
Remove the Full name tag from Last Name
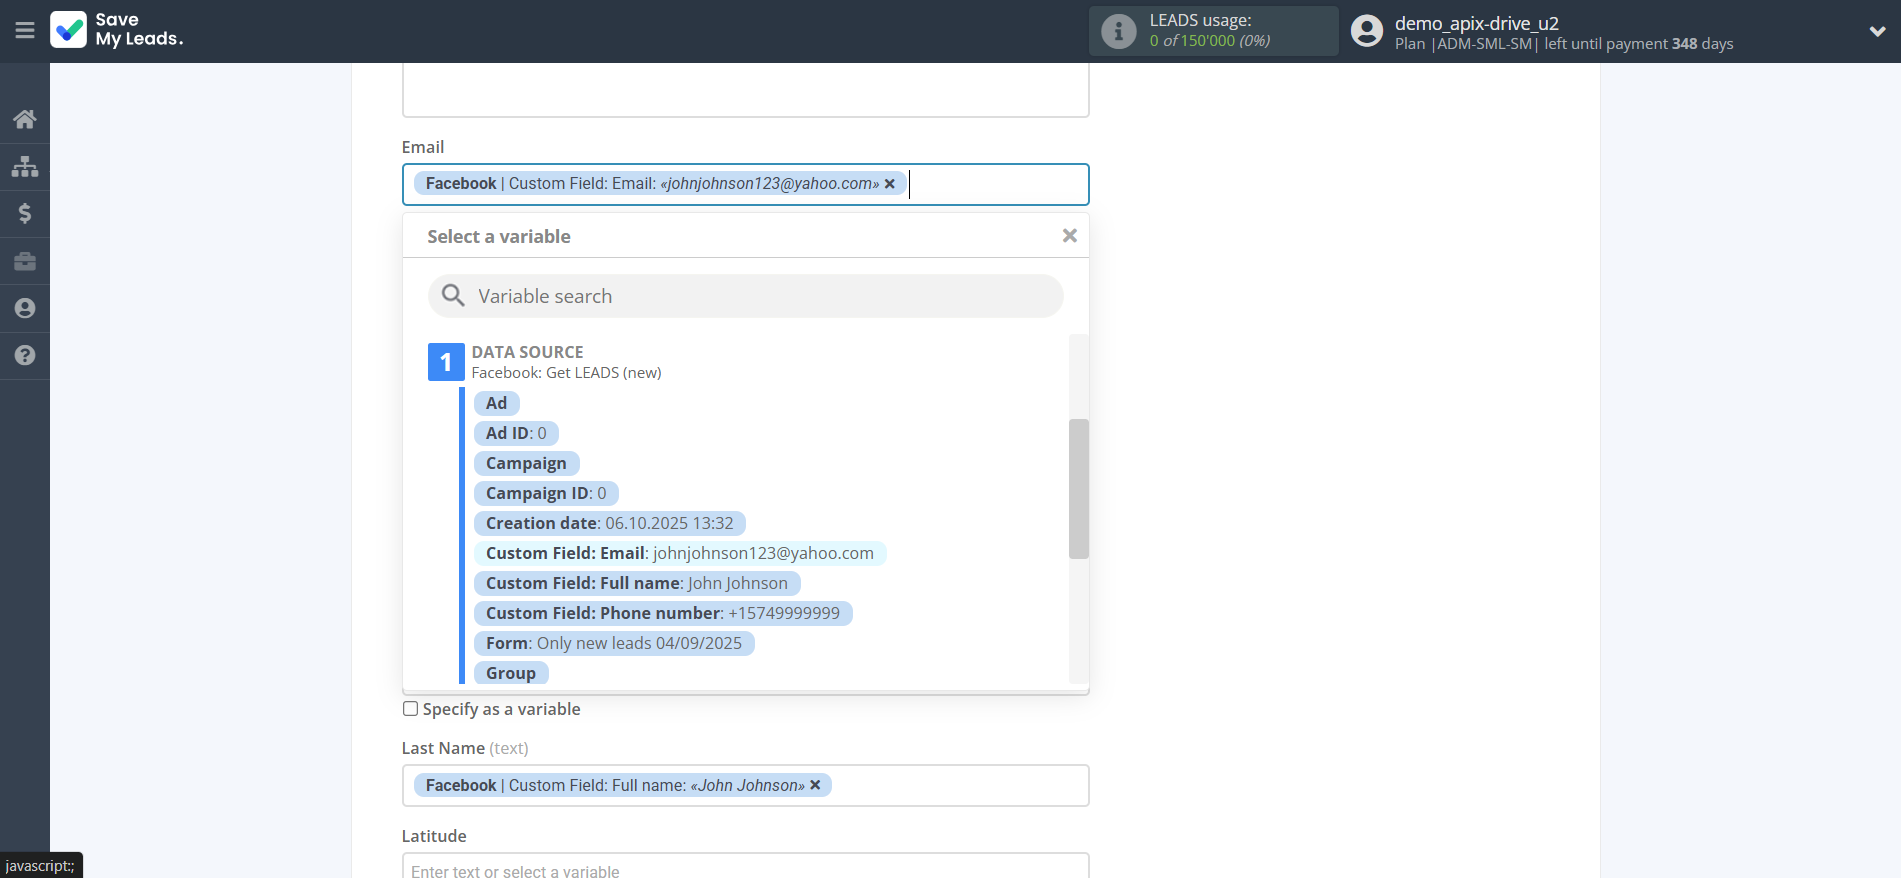(x=815, y=786)
